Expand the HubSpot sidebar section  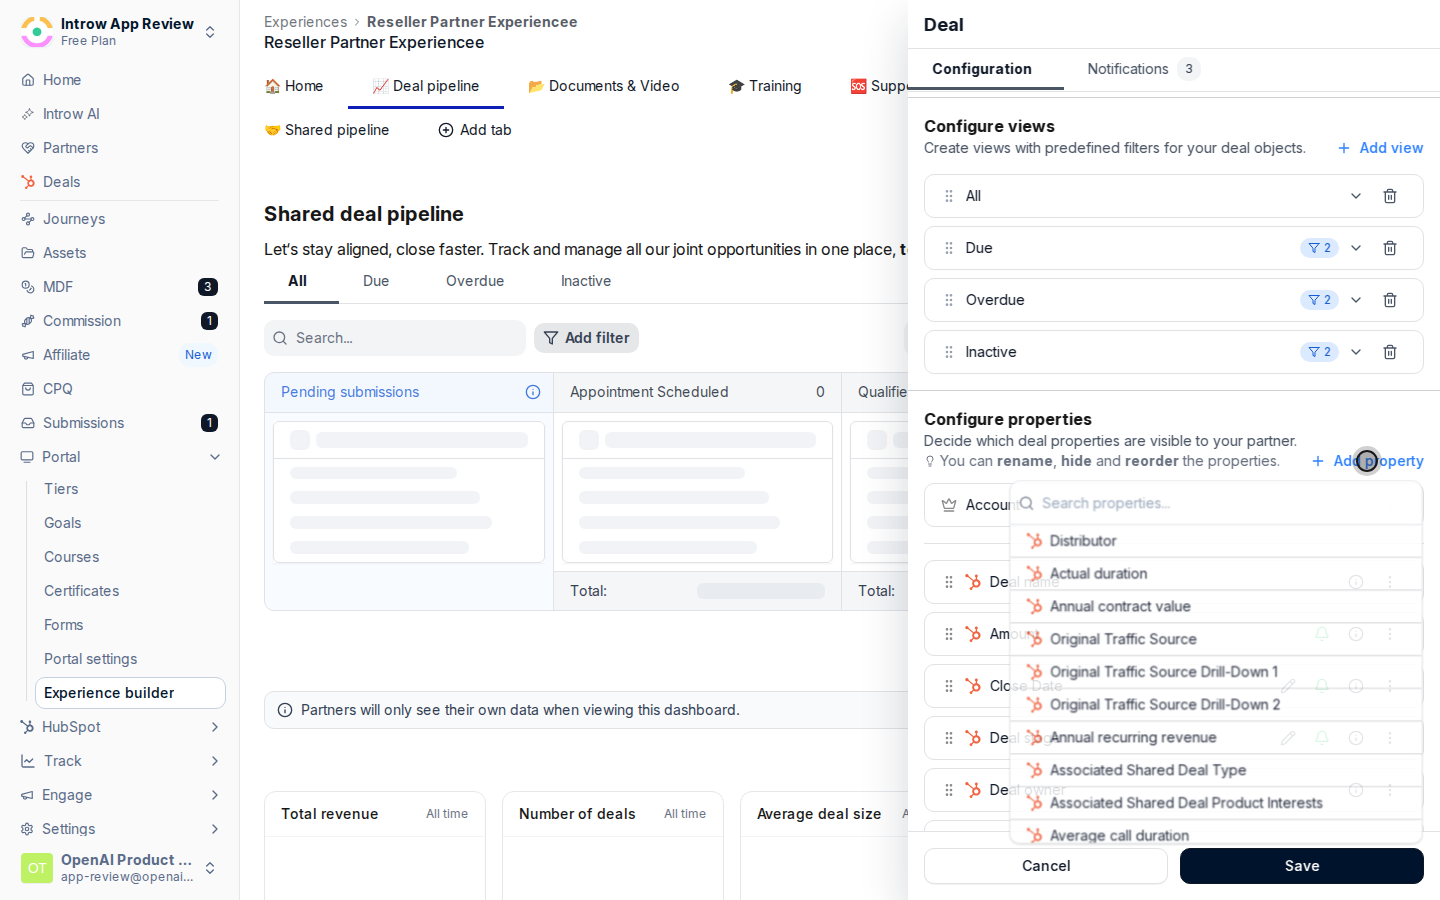[x=215, y=727]
